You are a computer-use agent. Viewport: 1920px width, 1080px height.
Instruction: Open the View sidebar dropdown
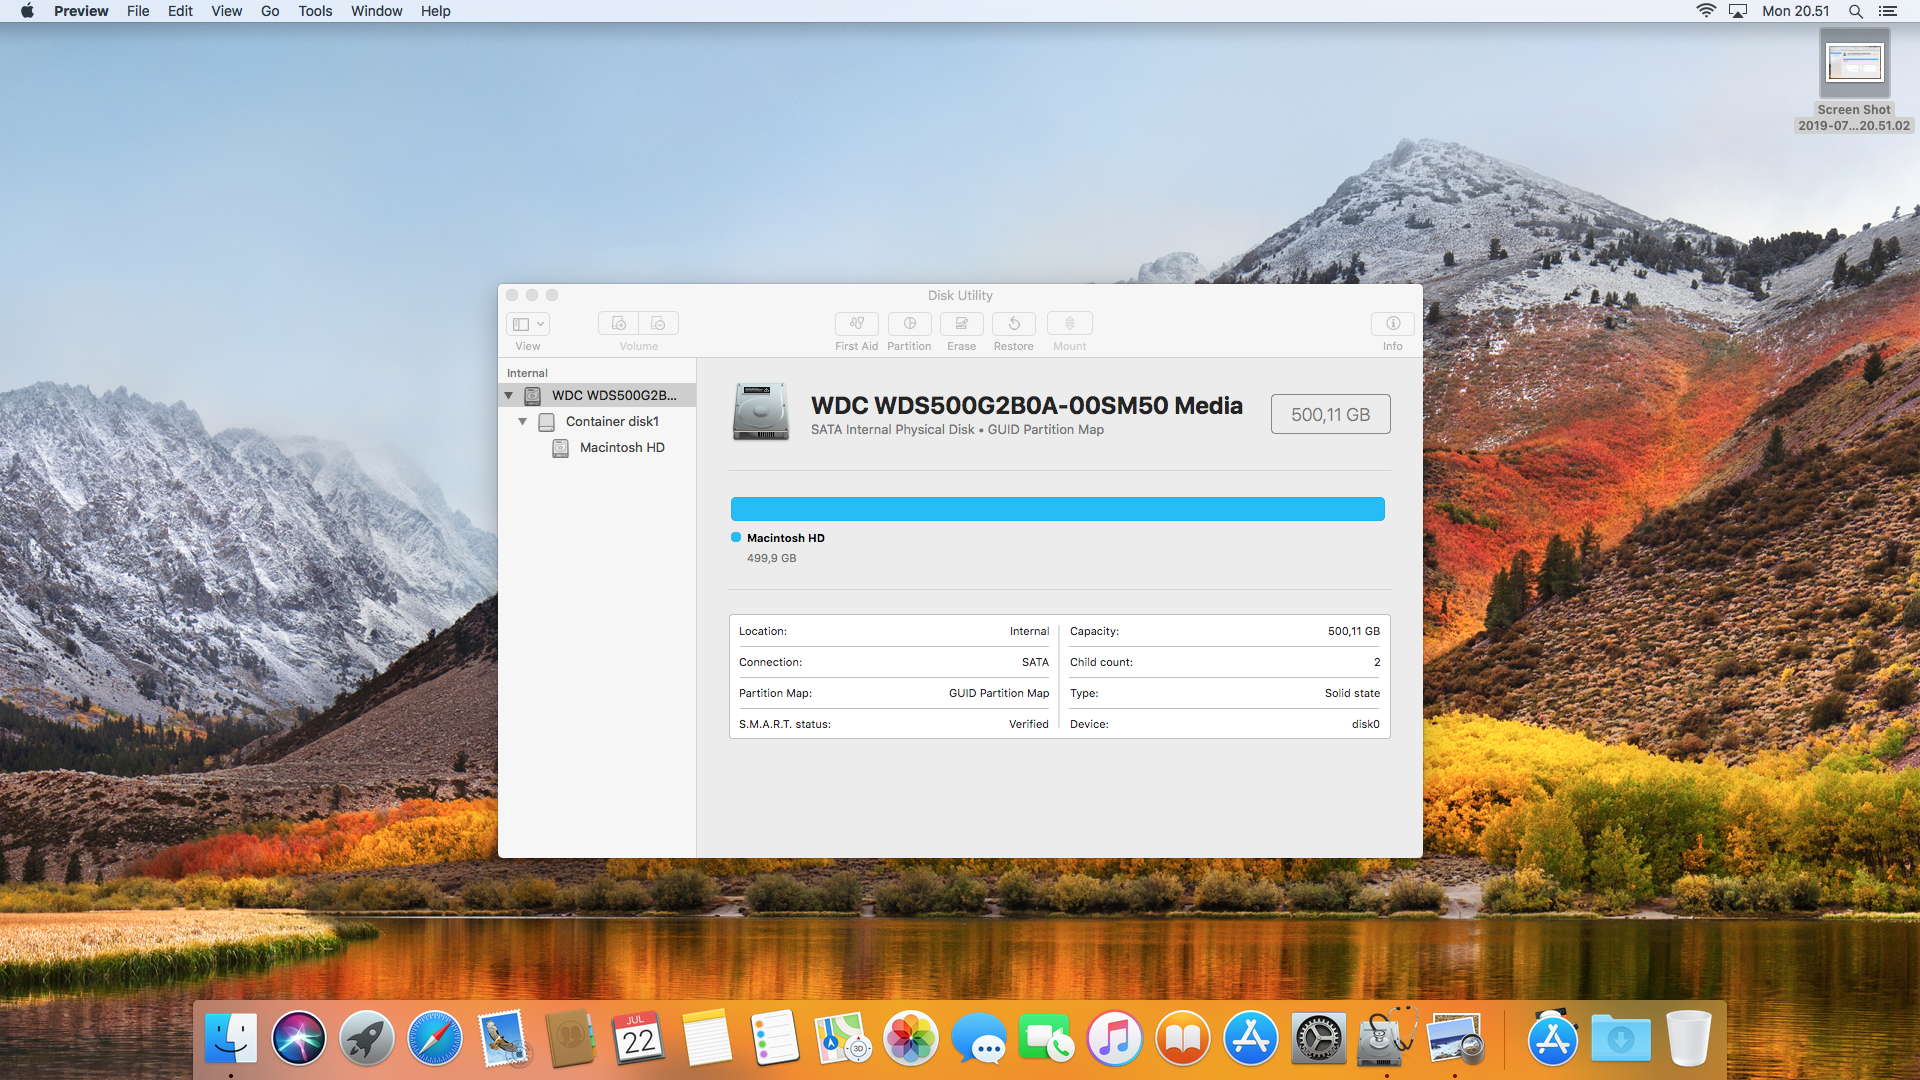pyautogui.click(x=527, y=323)
